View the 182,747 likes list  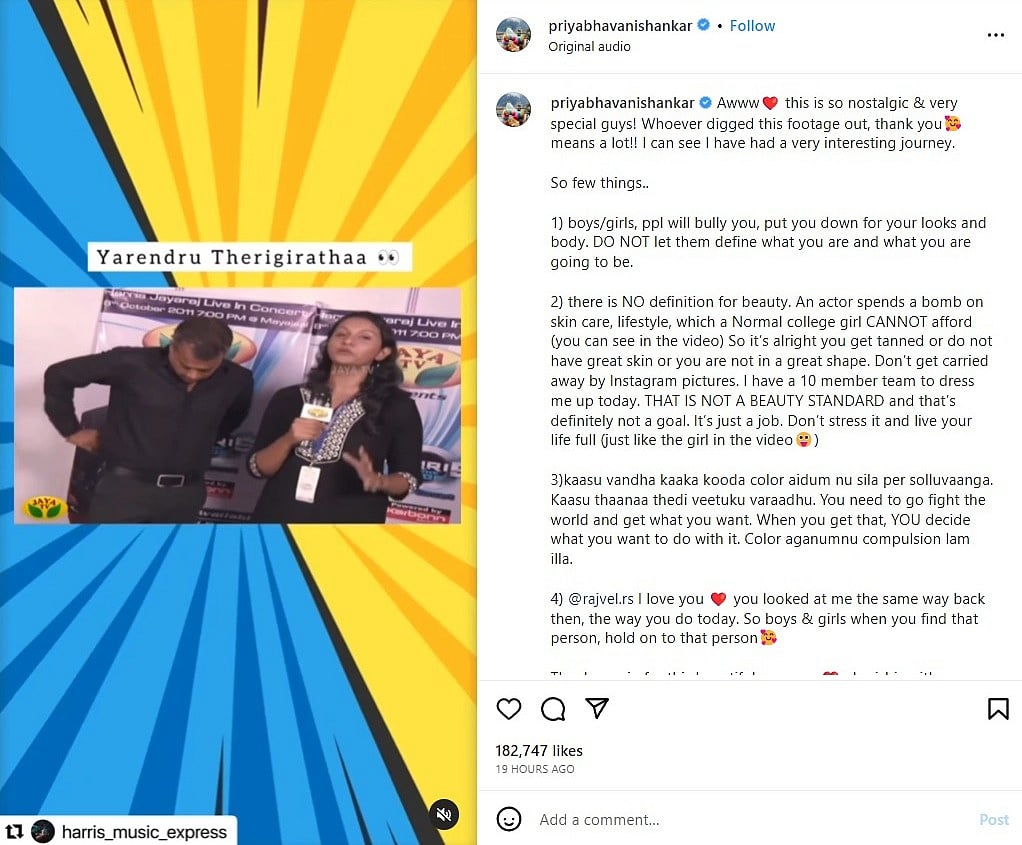coord(538,751)
